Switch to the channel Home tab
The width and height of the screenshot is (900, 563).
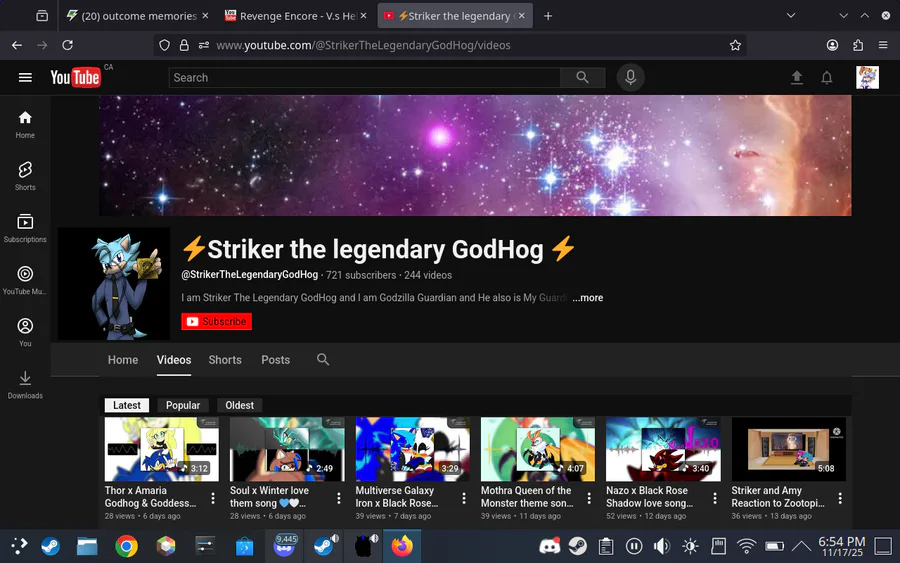point(123,360)
